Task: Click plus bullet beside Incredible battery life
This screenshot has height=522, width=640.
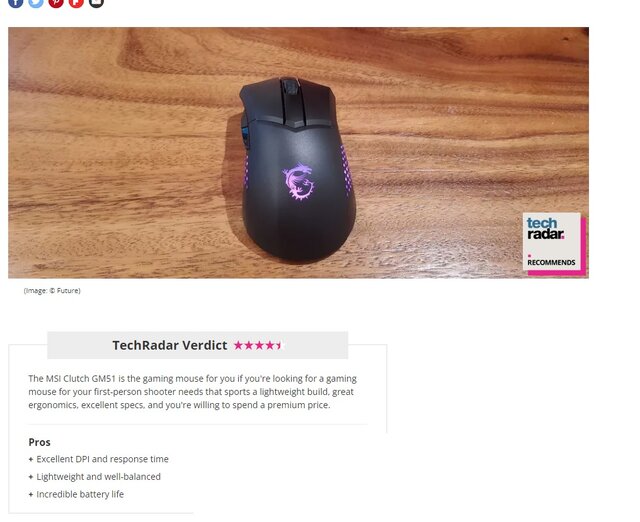Action: (x=31, y=494)
